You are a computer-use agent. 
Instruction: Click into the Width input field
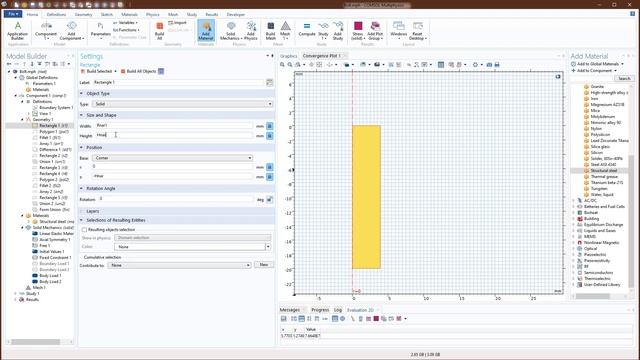coord(174,126)
